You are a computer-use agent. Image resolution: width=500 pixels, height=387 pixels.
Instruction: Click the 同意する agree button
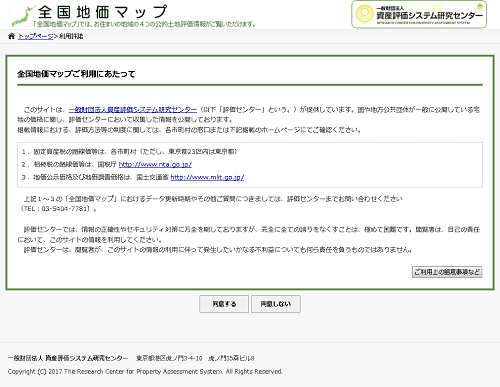pos(224,304)
